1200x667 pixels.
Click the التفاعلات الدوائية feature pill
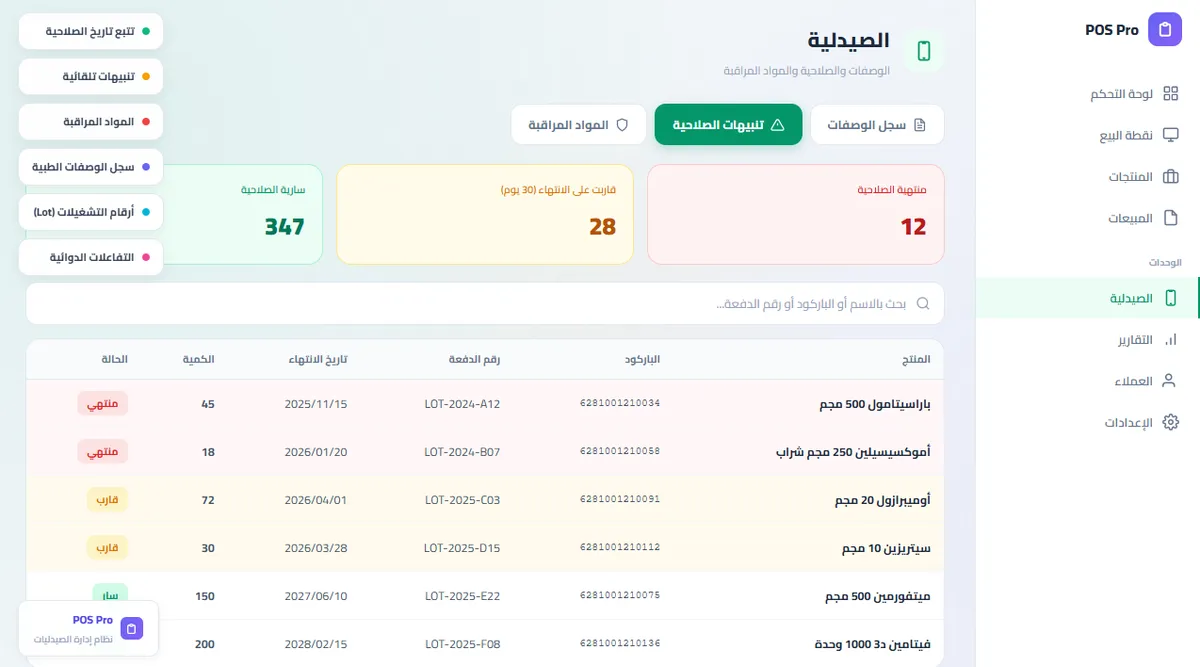91,257
